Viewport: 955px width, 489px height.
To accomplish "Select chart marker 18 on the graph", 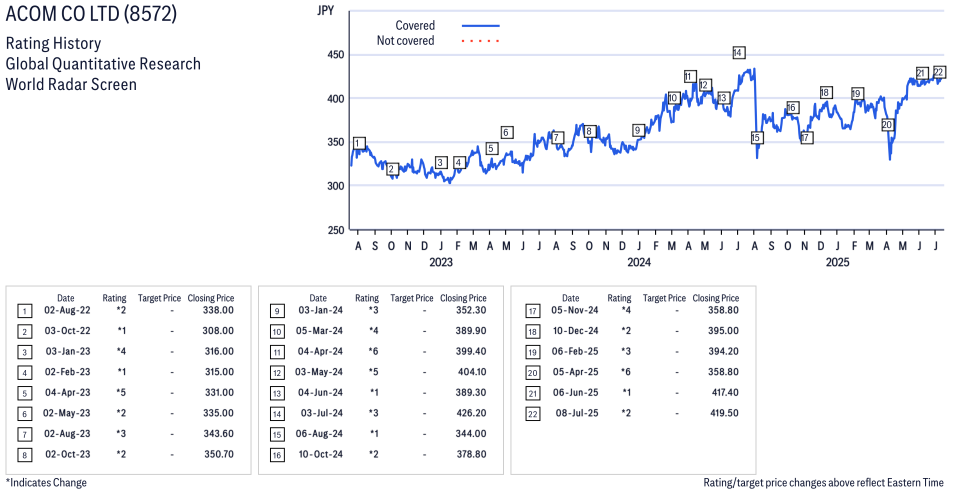I will (x=825, y=93).
